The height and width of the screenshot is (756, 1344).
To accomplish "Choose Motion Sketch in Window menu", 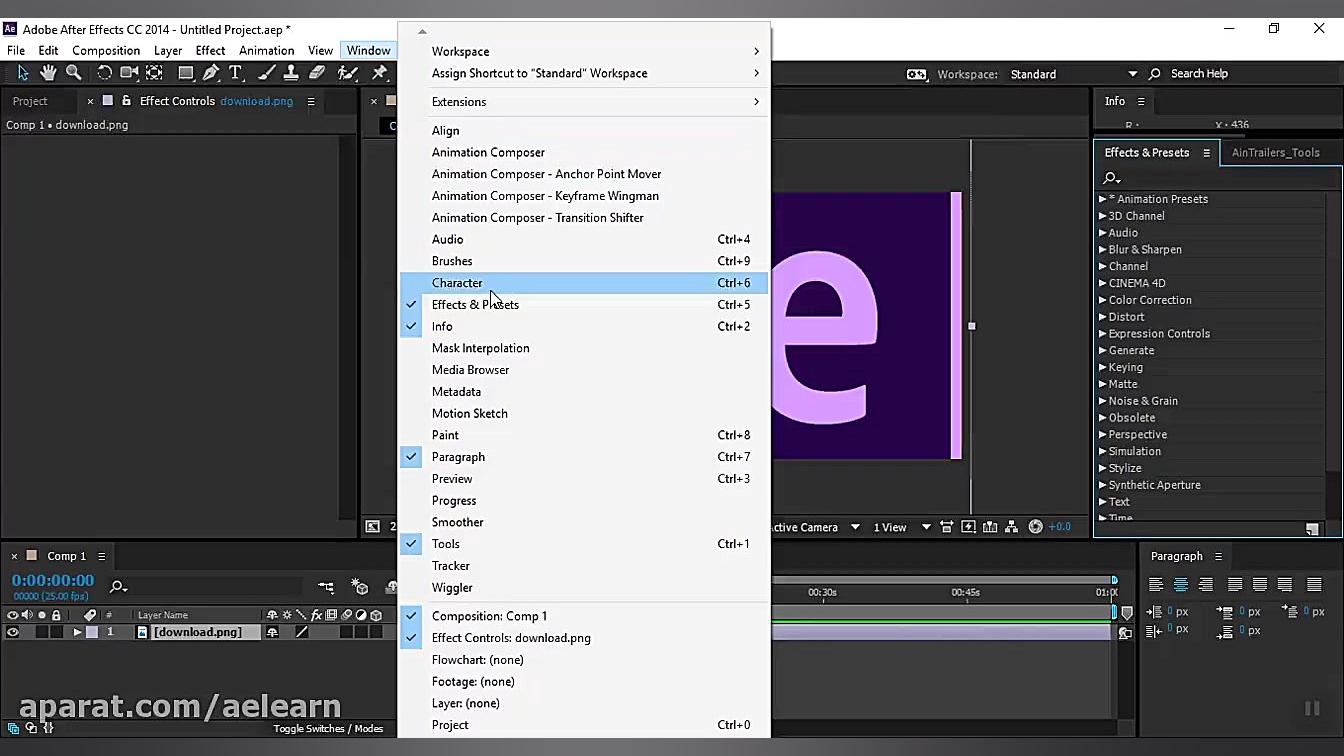I will (584, 413).
